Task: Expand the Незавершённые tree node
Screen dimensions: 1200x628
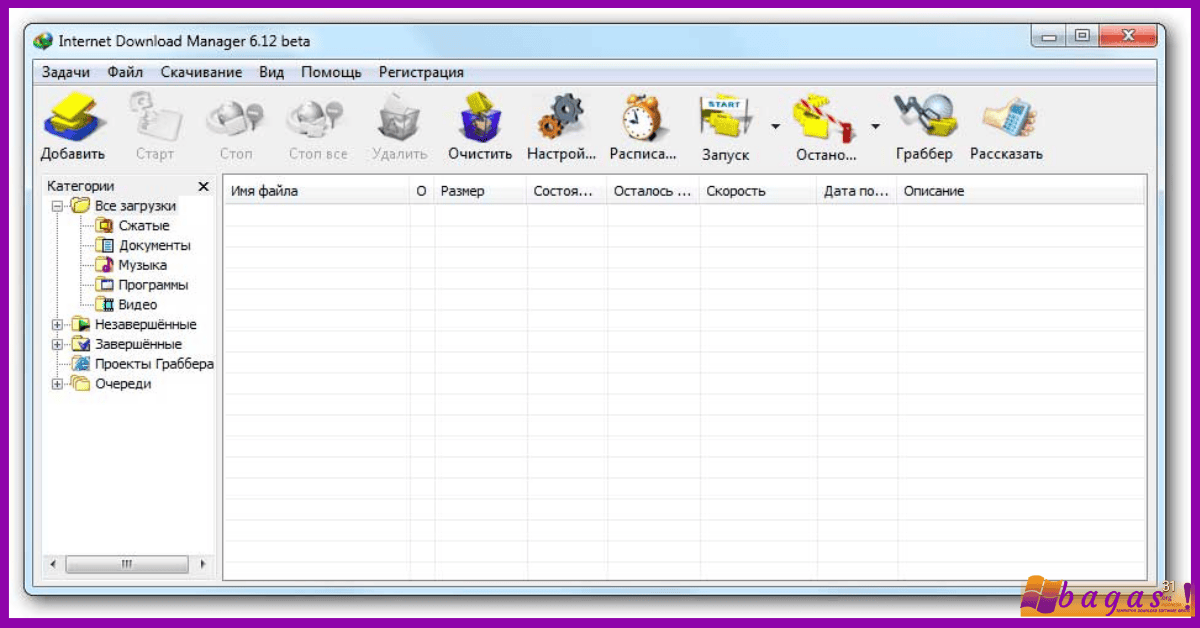Action: tap(58, 324)
